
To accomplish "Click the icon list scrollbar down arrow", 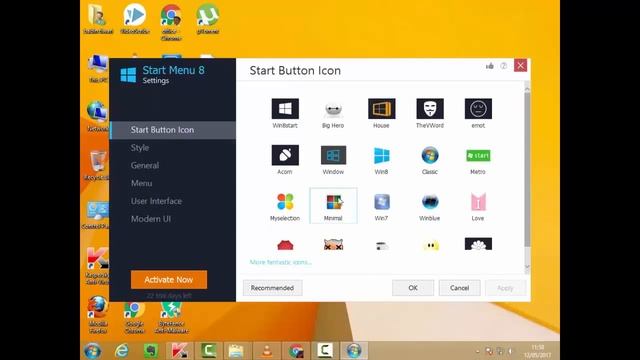I will pos(527,267).
